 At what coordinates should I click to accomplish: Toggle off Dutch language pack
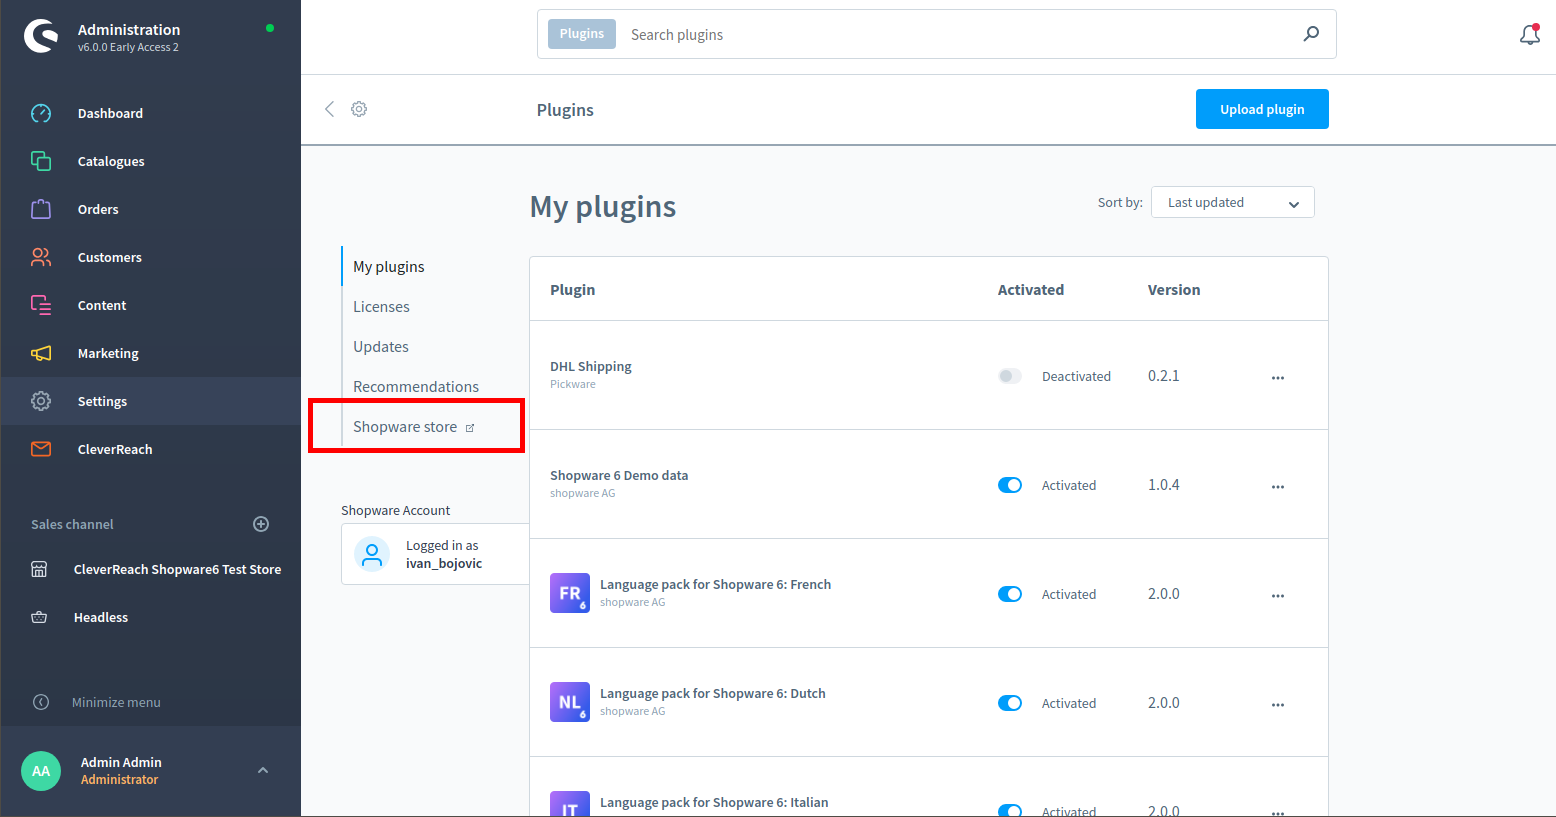click(x=1010, y=703)
